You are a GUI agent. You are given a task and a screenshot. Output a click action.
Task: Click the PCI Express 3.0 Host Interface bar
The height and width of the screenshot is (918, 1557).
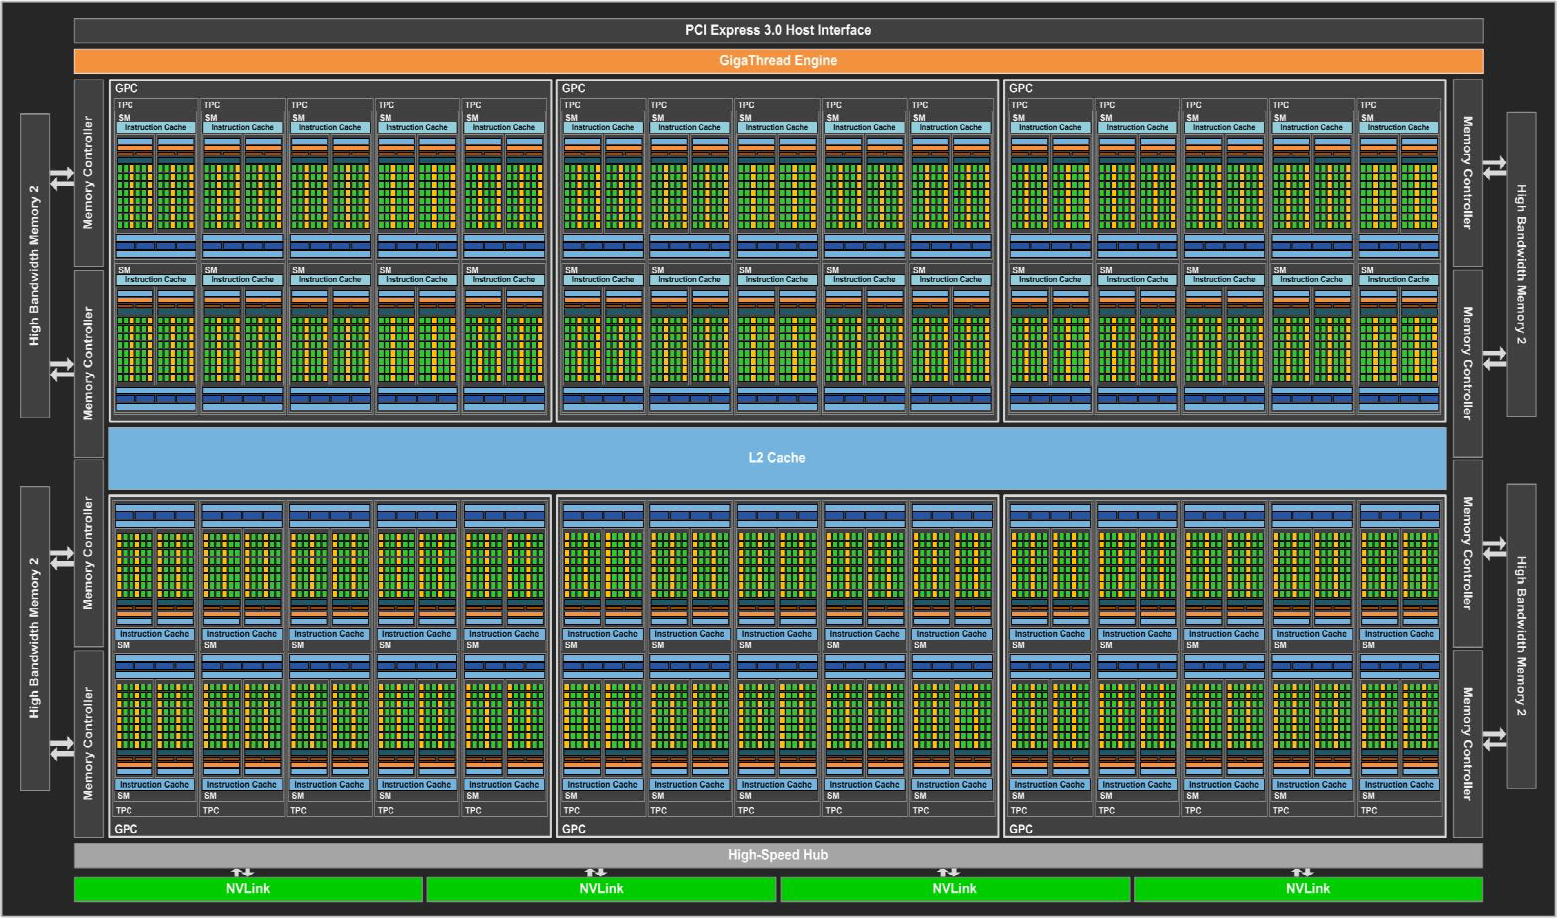(778, 30)
